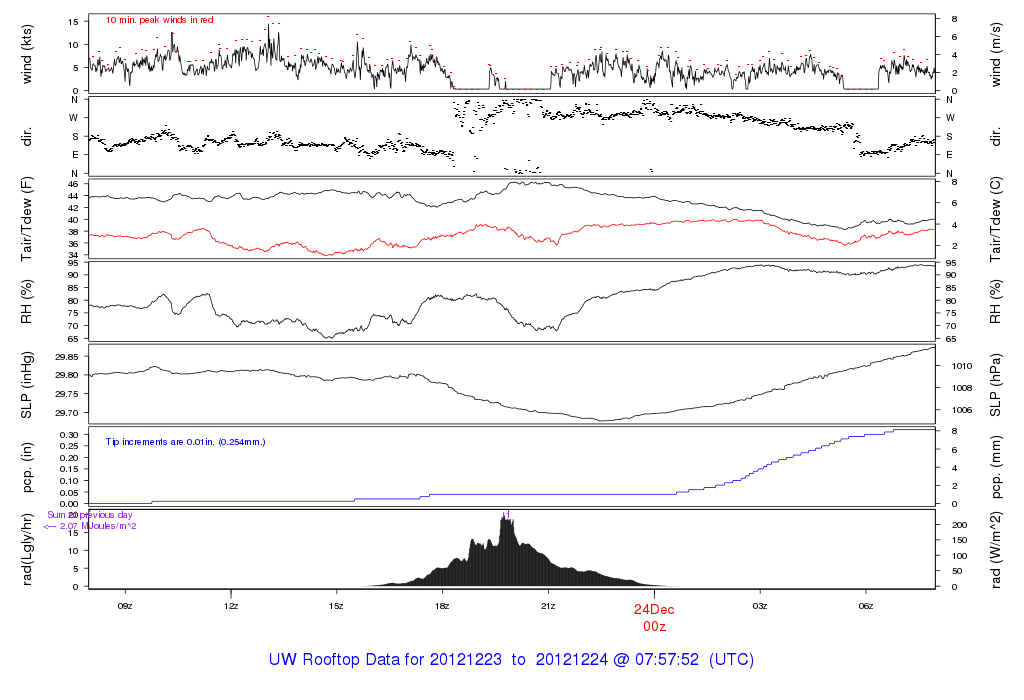The image size is (1024, 700).
Task: Click the '03z' time axis label
Action: (760, 607)
